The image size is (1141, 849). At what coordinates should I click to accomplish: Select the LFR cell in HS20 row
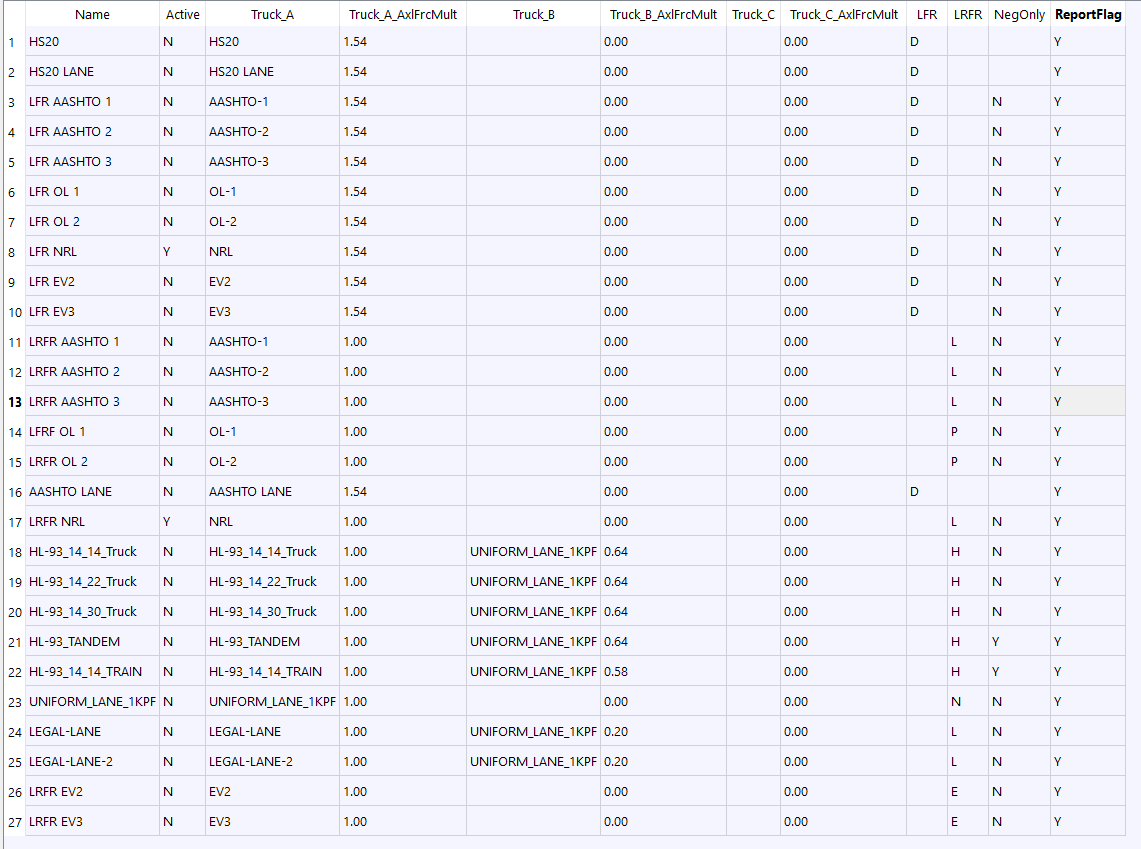click(926, 42)
